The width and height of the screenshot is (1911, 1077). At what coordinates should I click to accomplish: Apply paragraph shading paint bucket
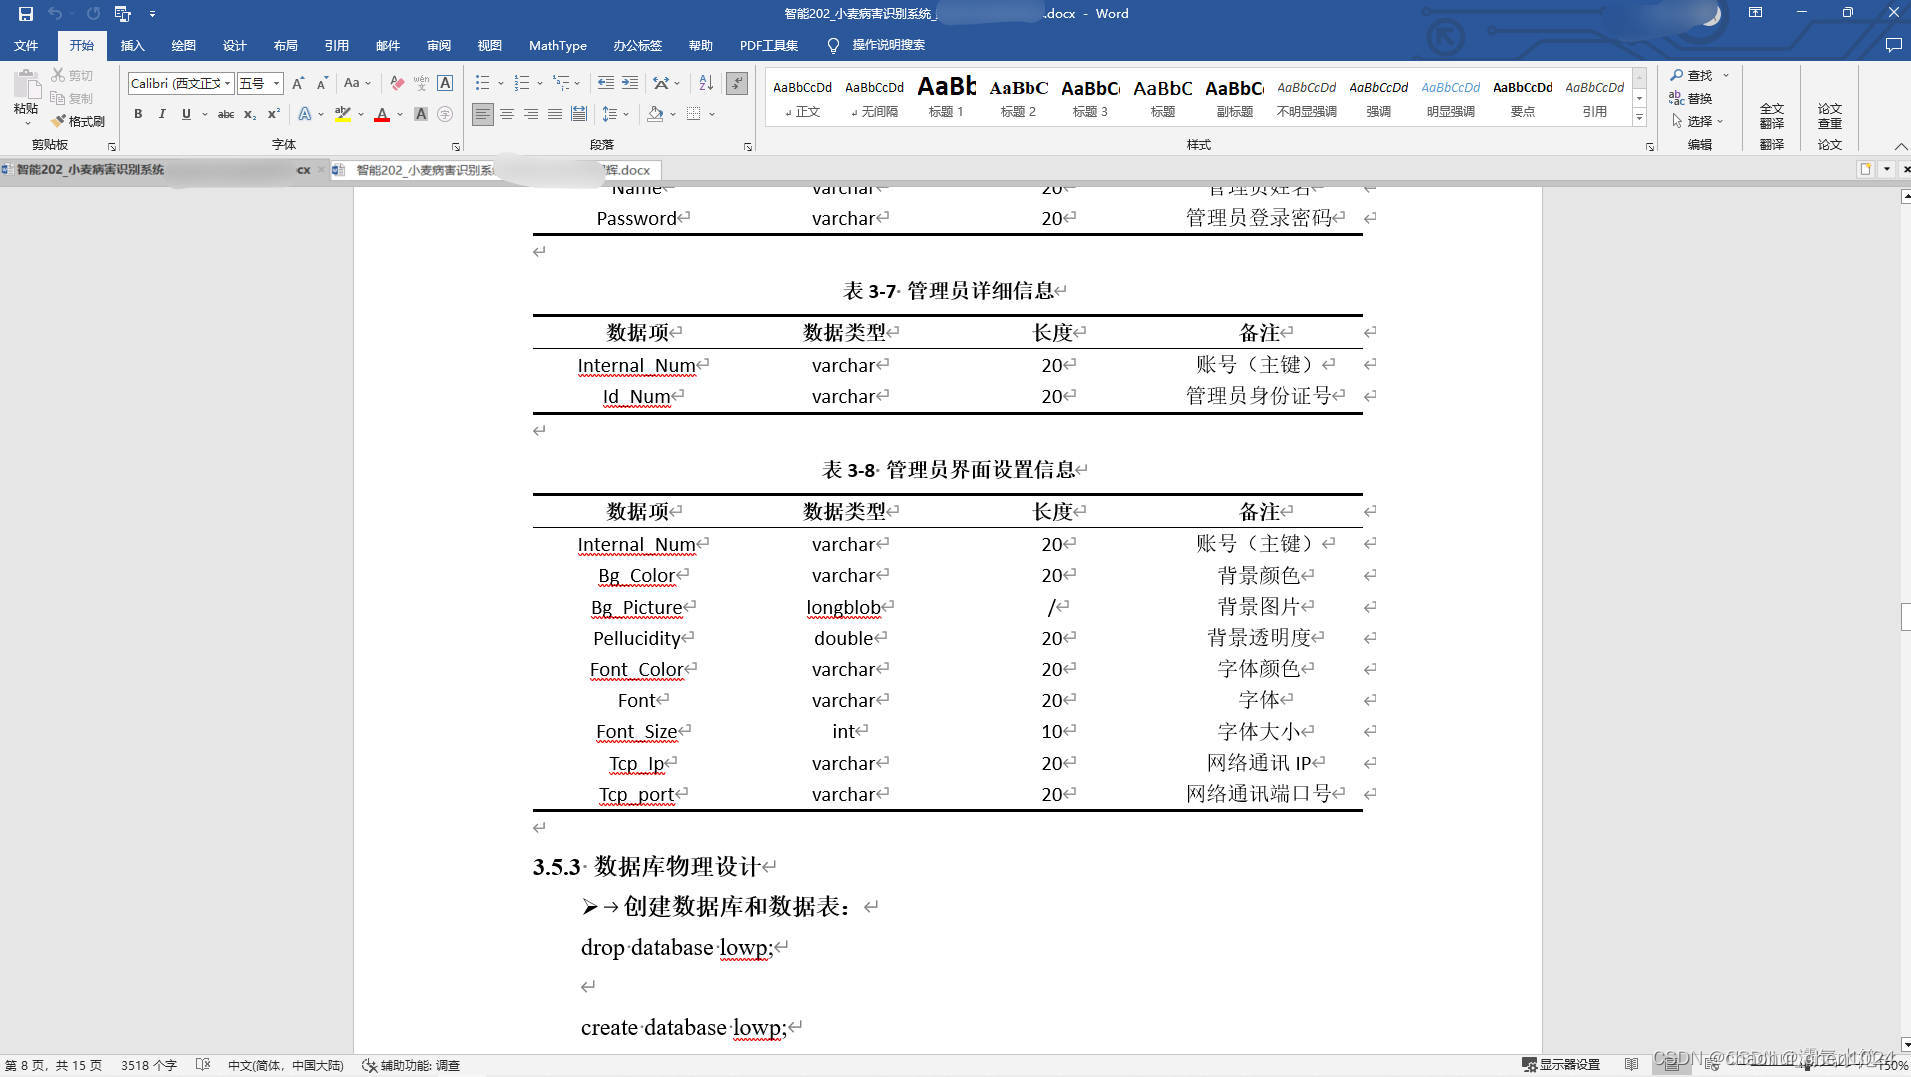pyautogui.click(x=655, y=114)
